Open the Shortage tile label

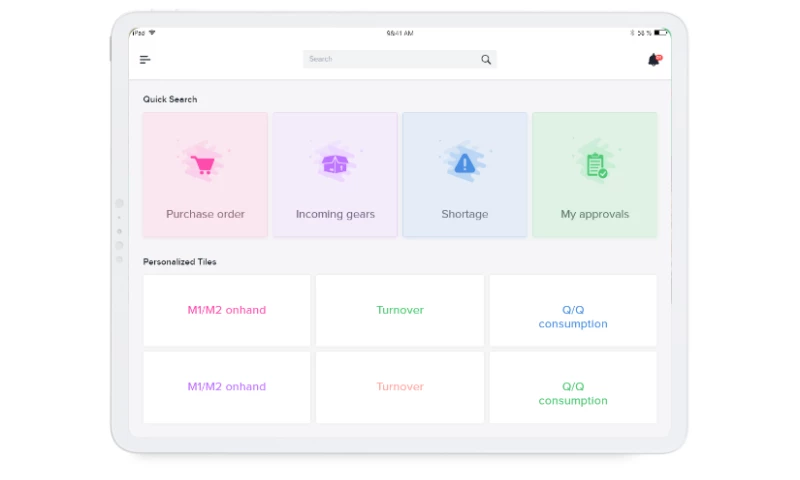465,214
